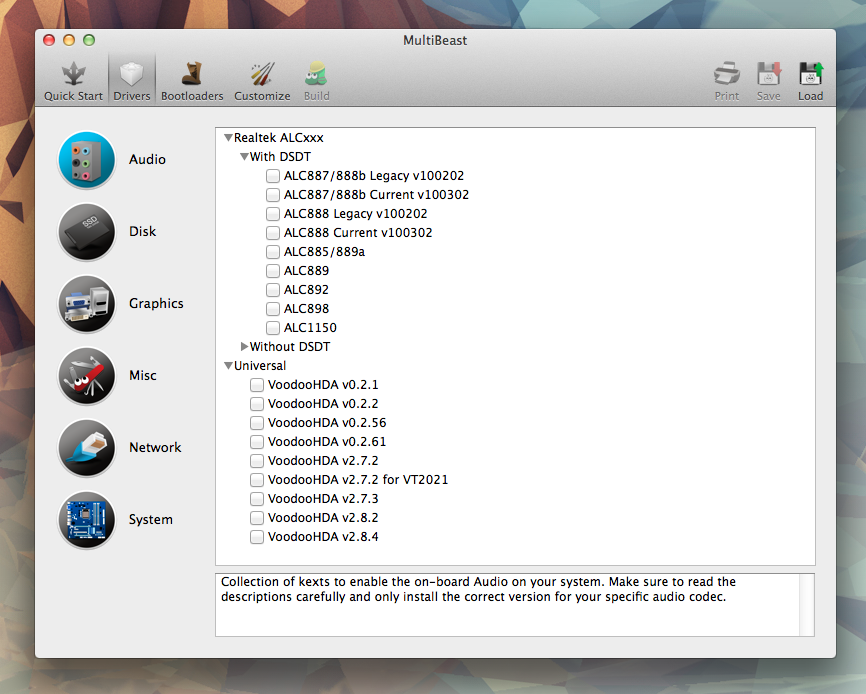This screenshot has width=866, height=694.
Task: Check VoodooHDA v0.2.56
Action: point(257,423)
